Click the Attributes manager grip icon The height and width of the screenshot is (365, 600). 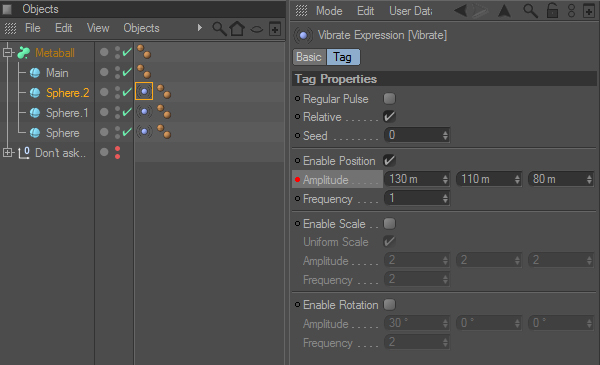coord(301,11)
